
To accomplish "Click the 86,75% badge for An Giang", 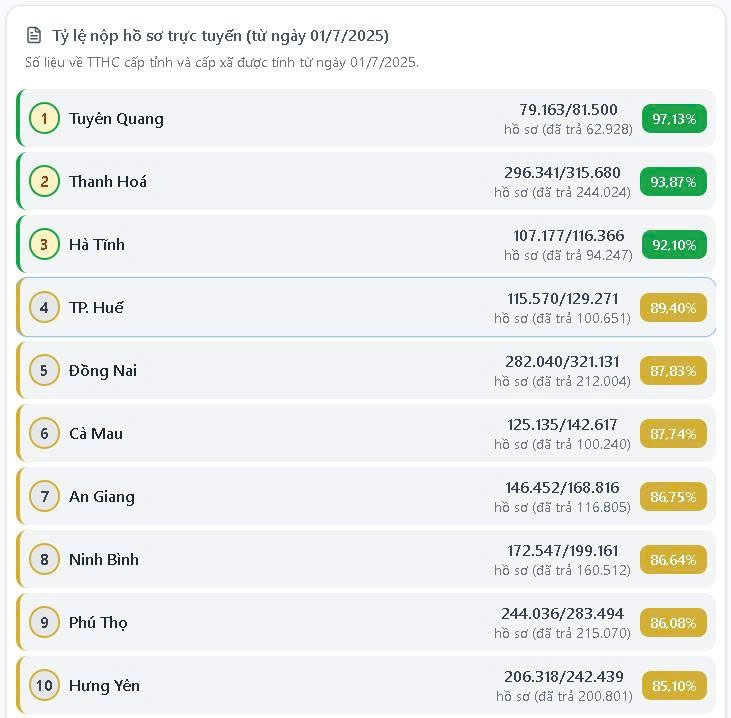I will click(x=673, y=497).
